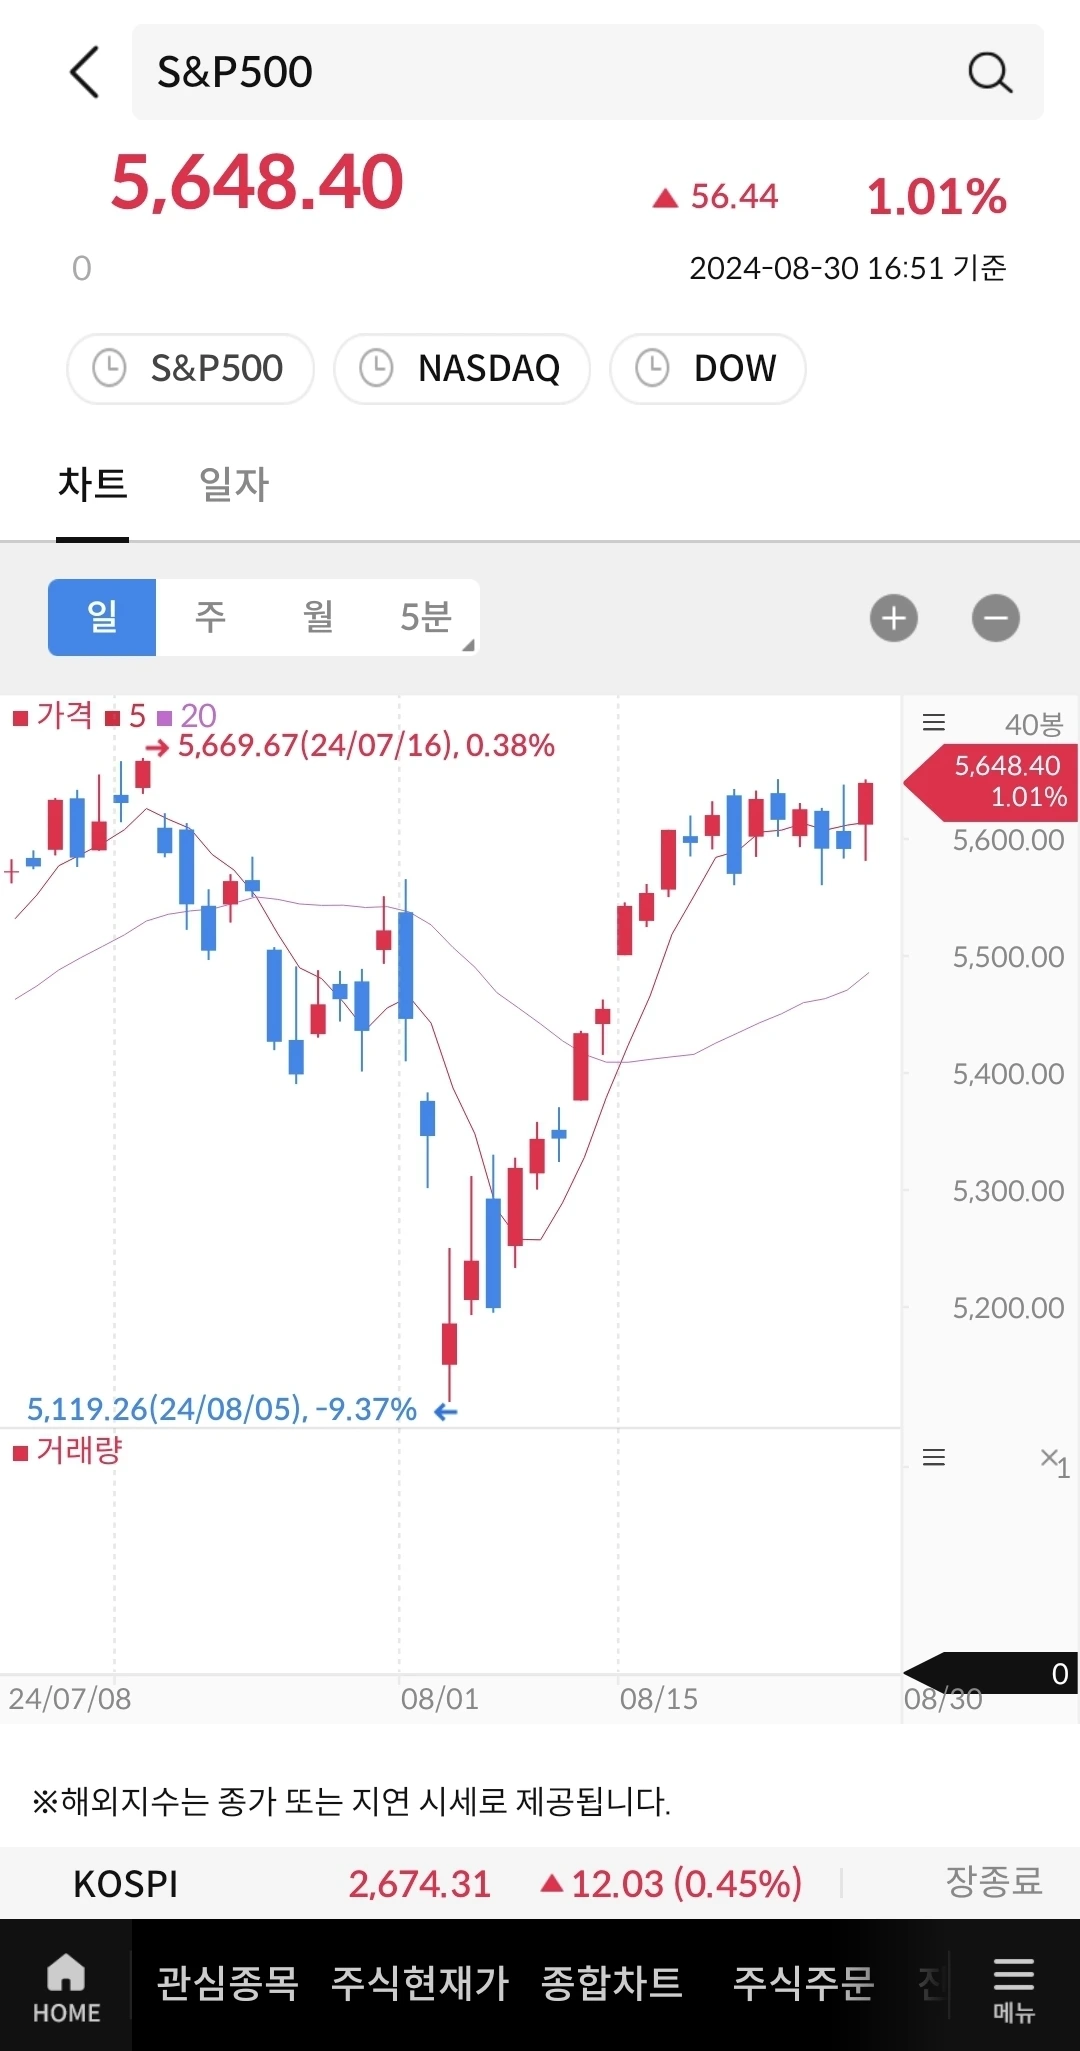
Task: Open the 메뉴 hamburger menu
Action: (x=1013, y=1986)
